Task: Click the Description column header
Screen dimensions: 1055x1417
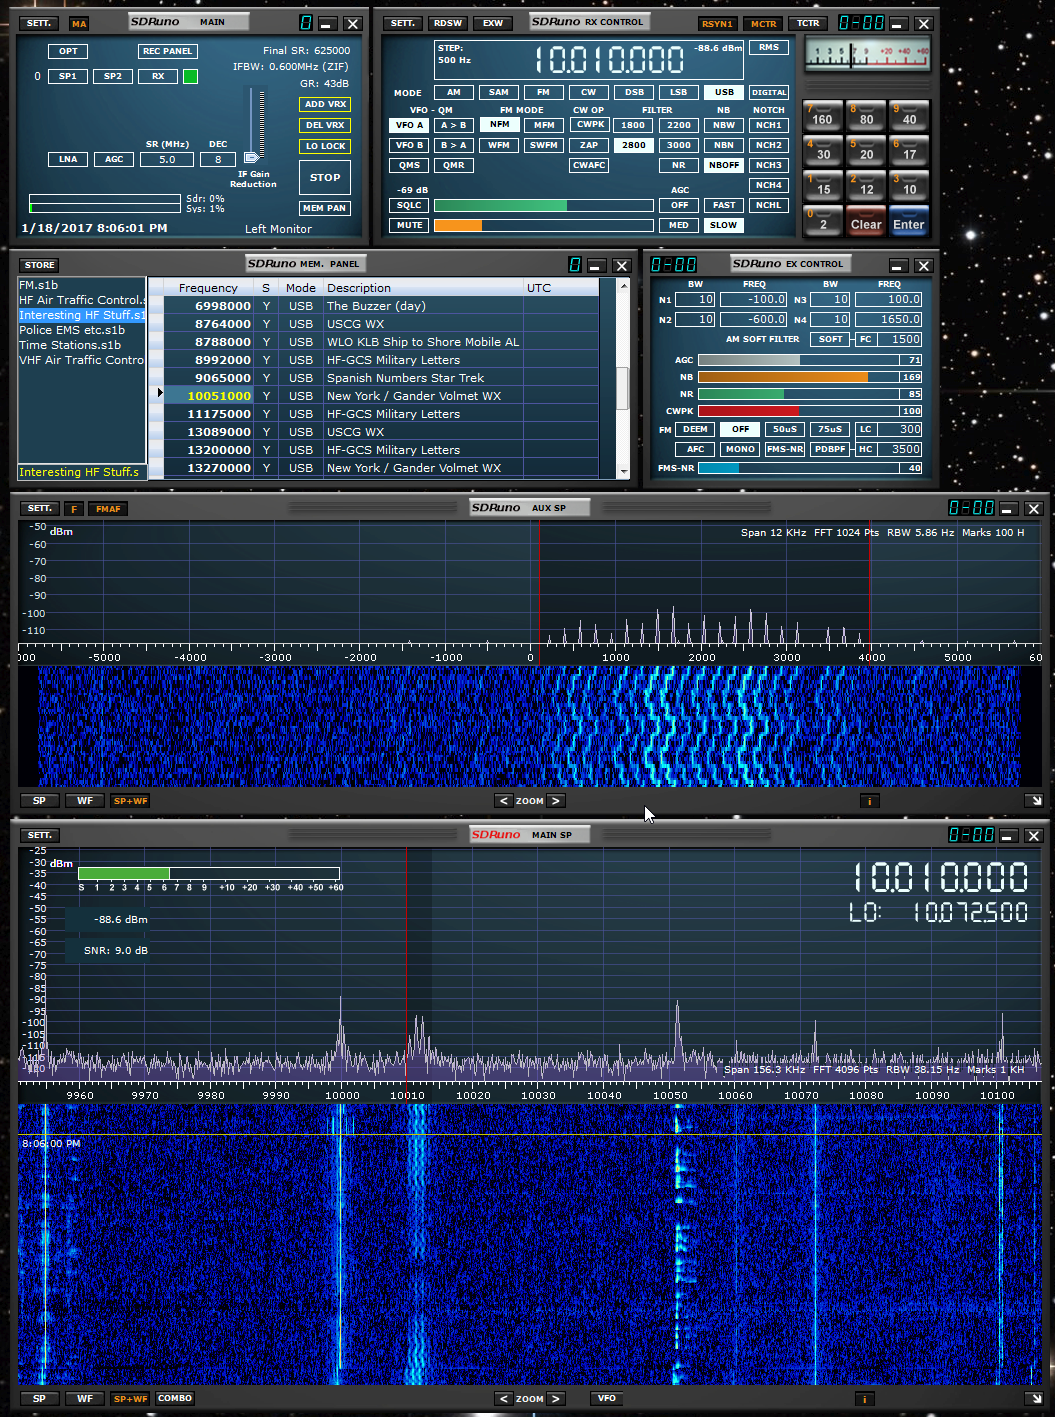Action: click(423, 288)
